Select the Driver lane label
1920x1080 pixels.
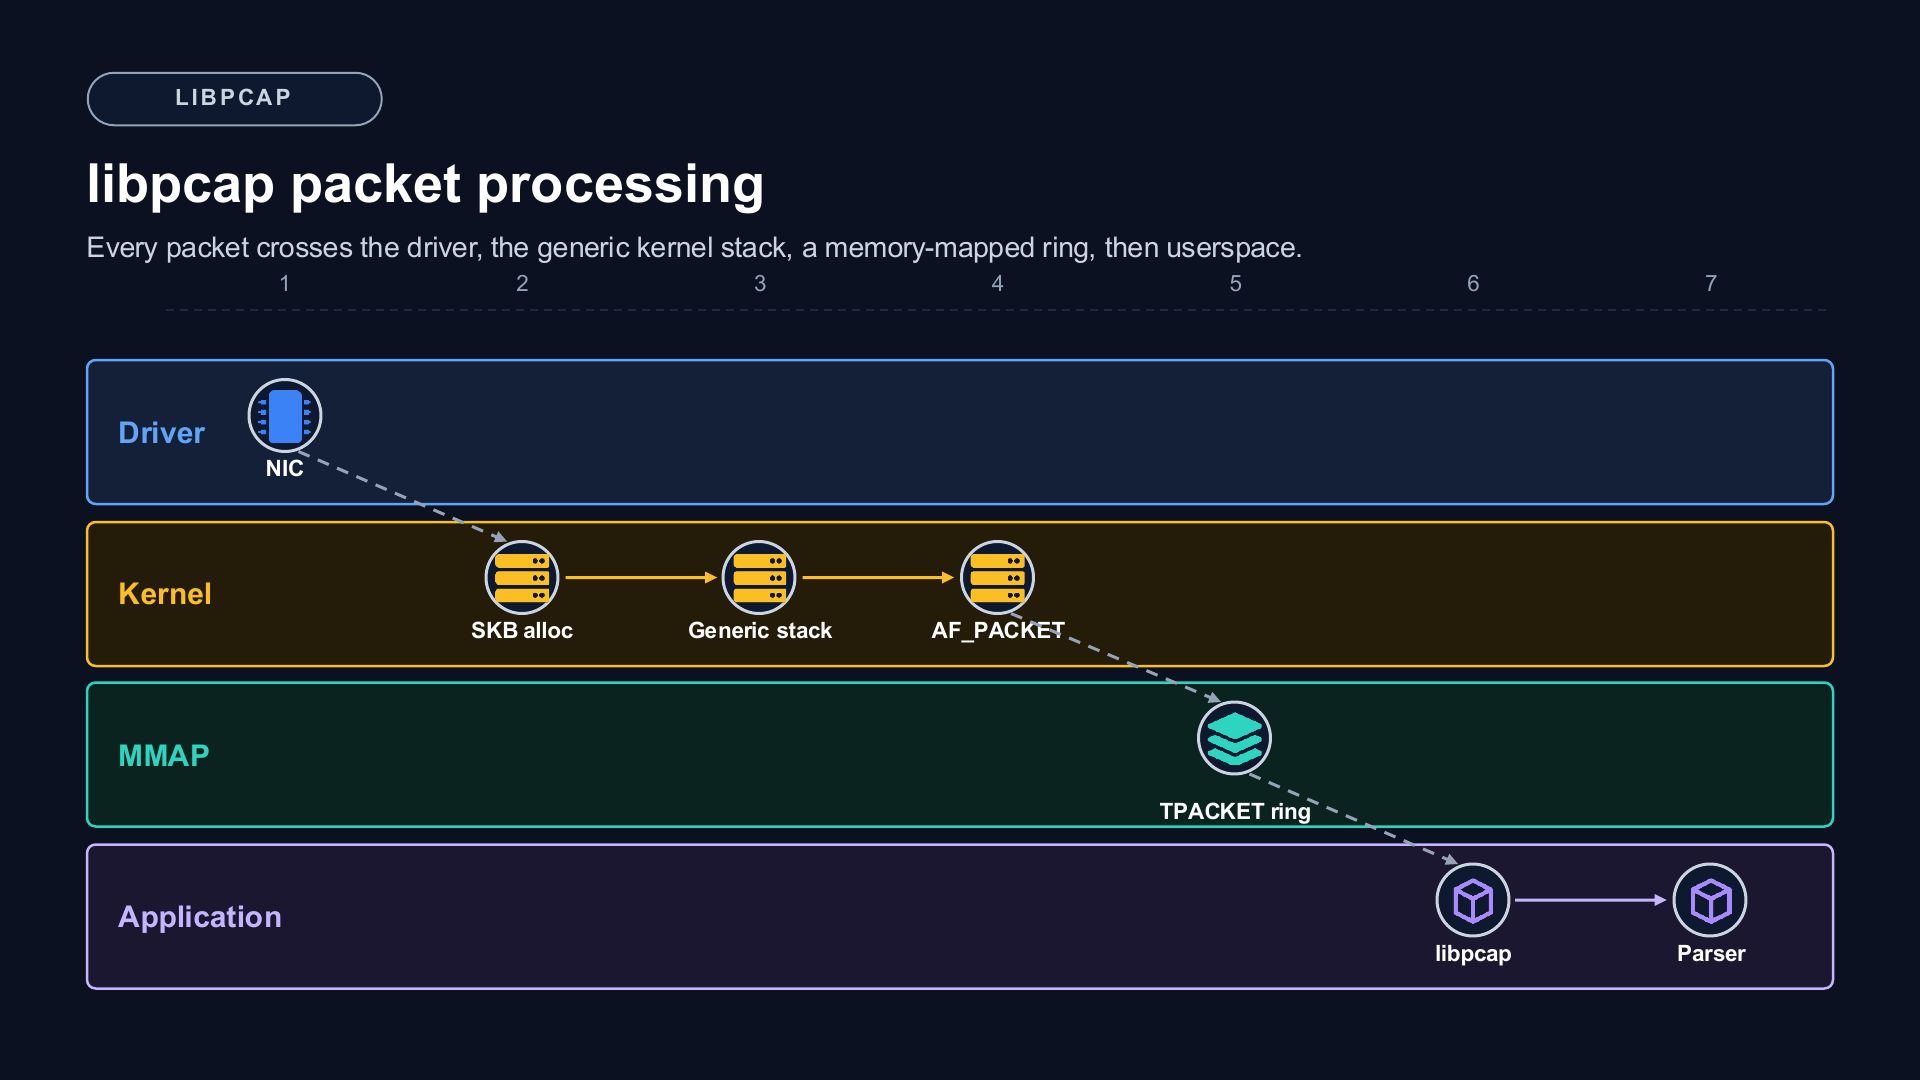(161, 433)
